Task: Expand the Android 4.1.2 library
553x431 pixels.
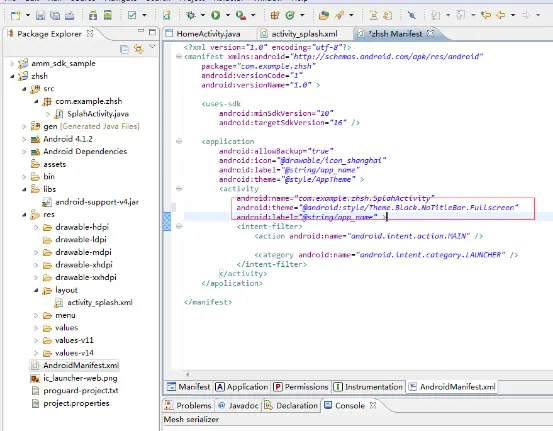Action: pyautogui.click(x=24, y=139)
